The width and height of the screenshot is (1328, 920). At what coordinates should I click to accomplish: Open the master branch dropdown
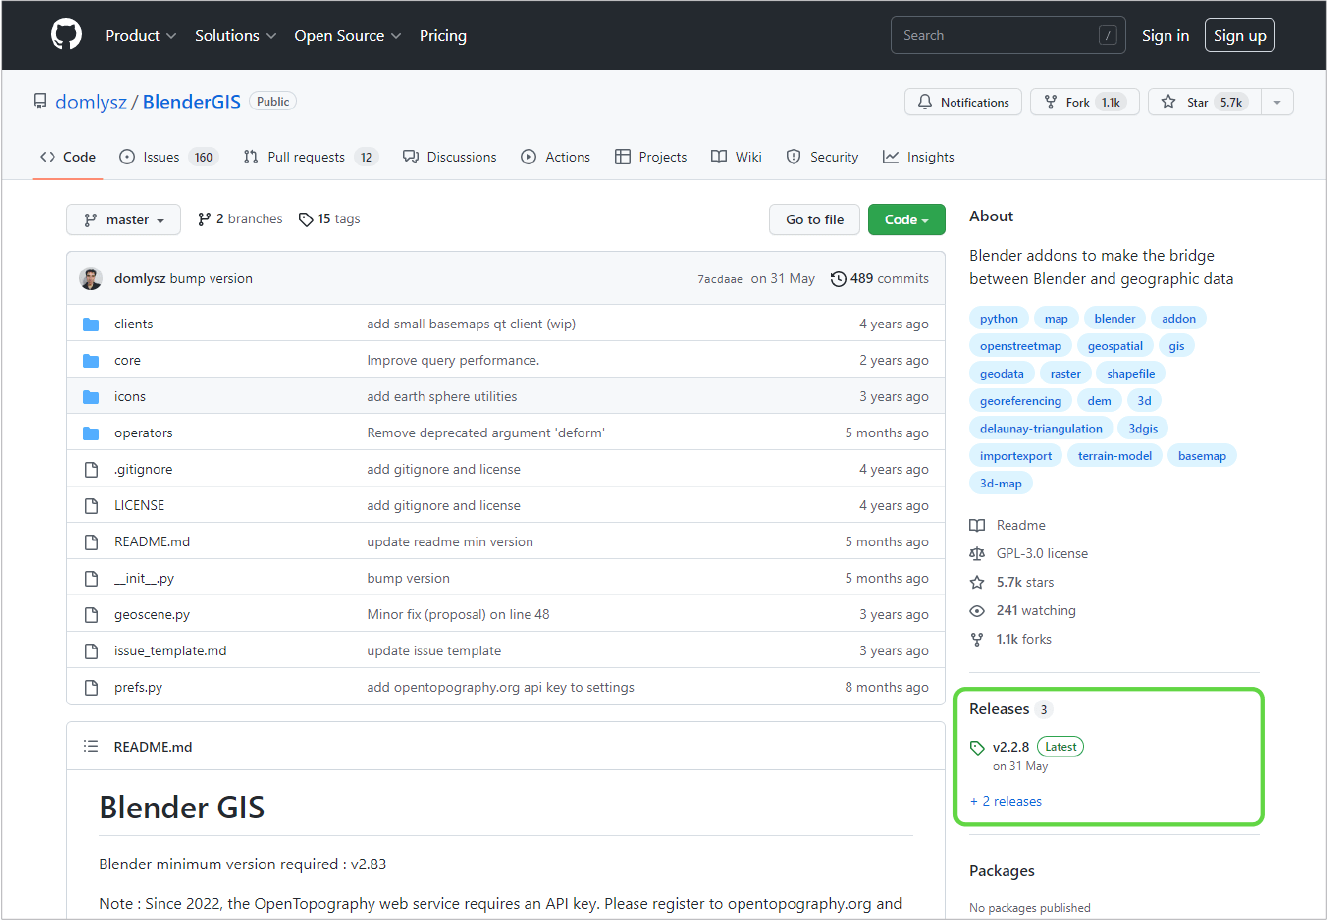(124, 220)
